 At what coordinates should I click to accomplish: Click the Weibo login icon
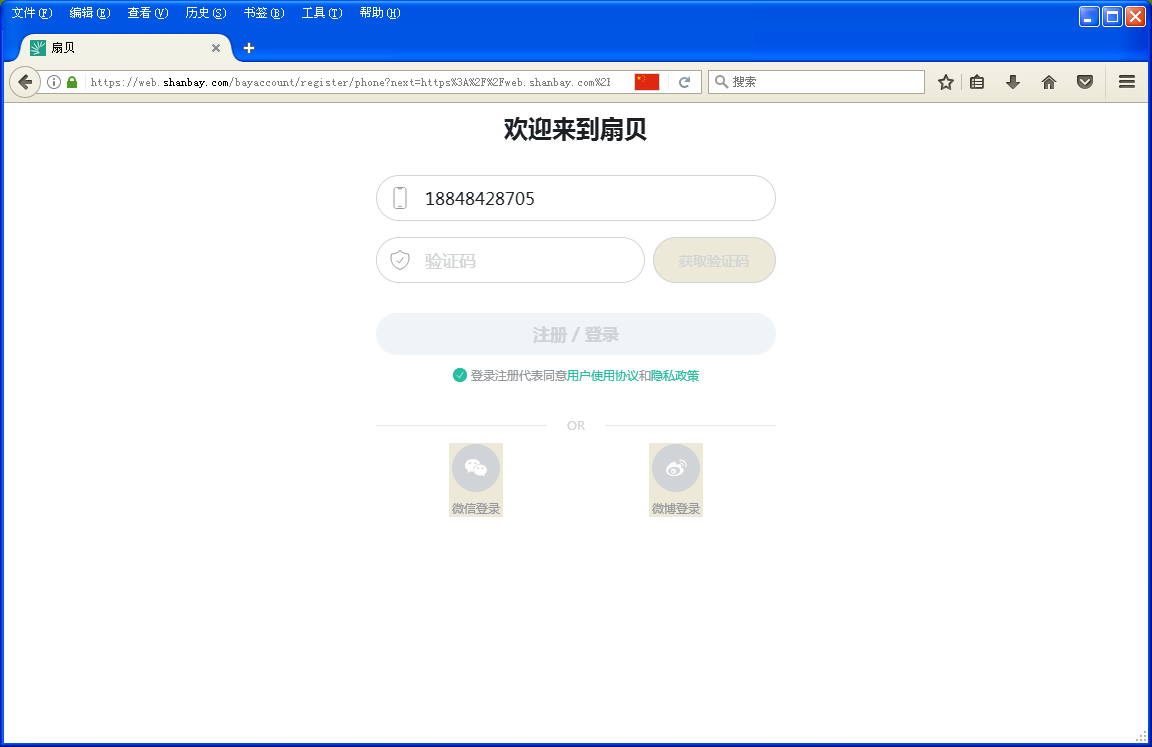pyautogui.click(x=676, y=468)
